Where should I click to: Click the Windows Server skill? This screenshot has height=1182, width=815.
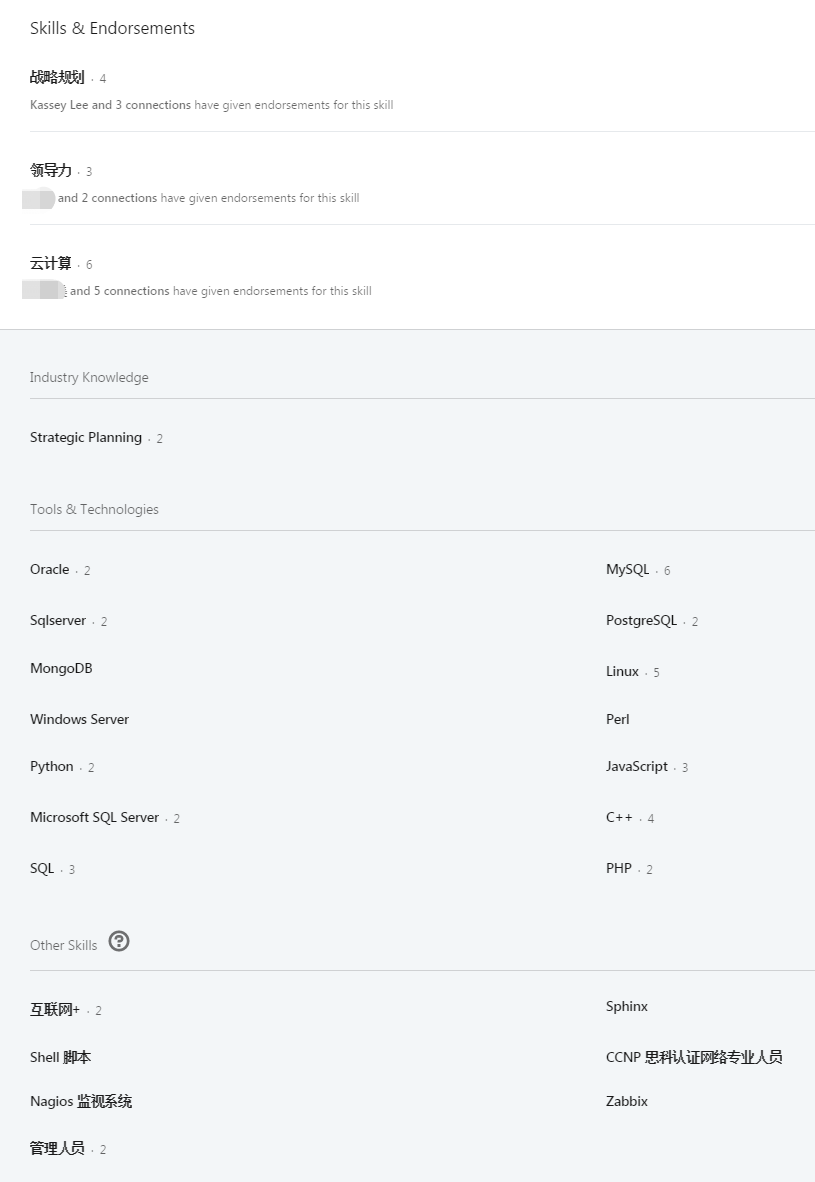click(79, 719)
